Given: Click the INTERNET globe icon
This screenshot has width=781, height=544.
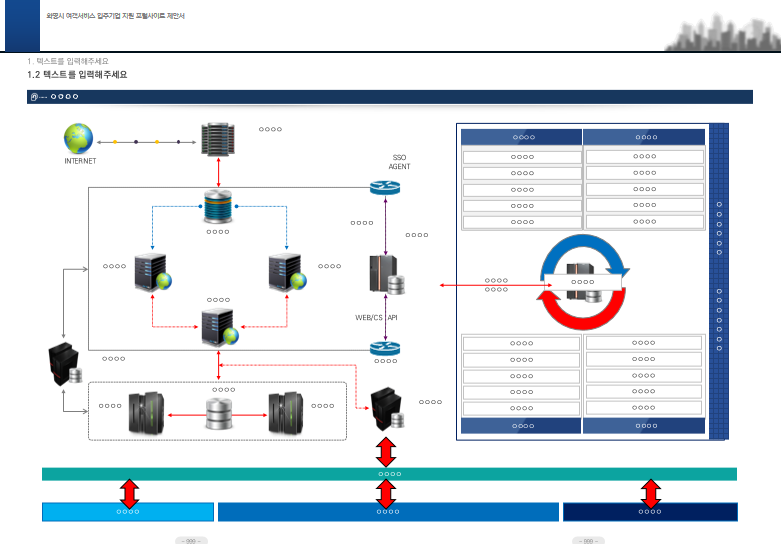Looking at the screenshot, I should (78, 138).
